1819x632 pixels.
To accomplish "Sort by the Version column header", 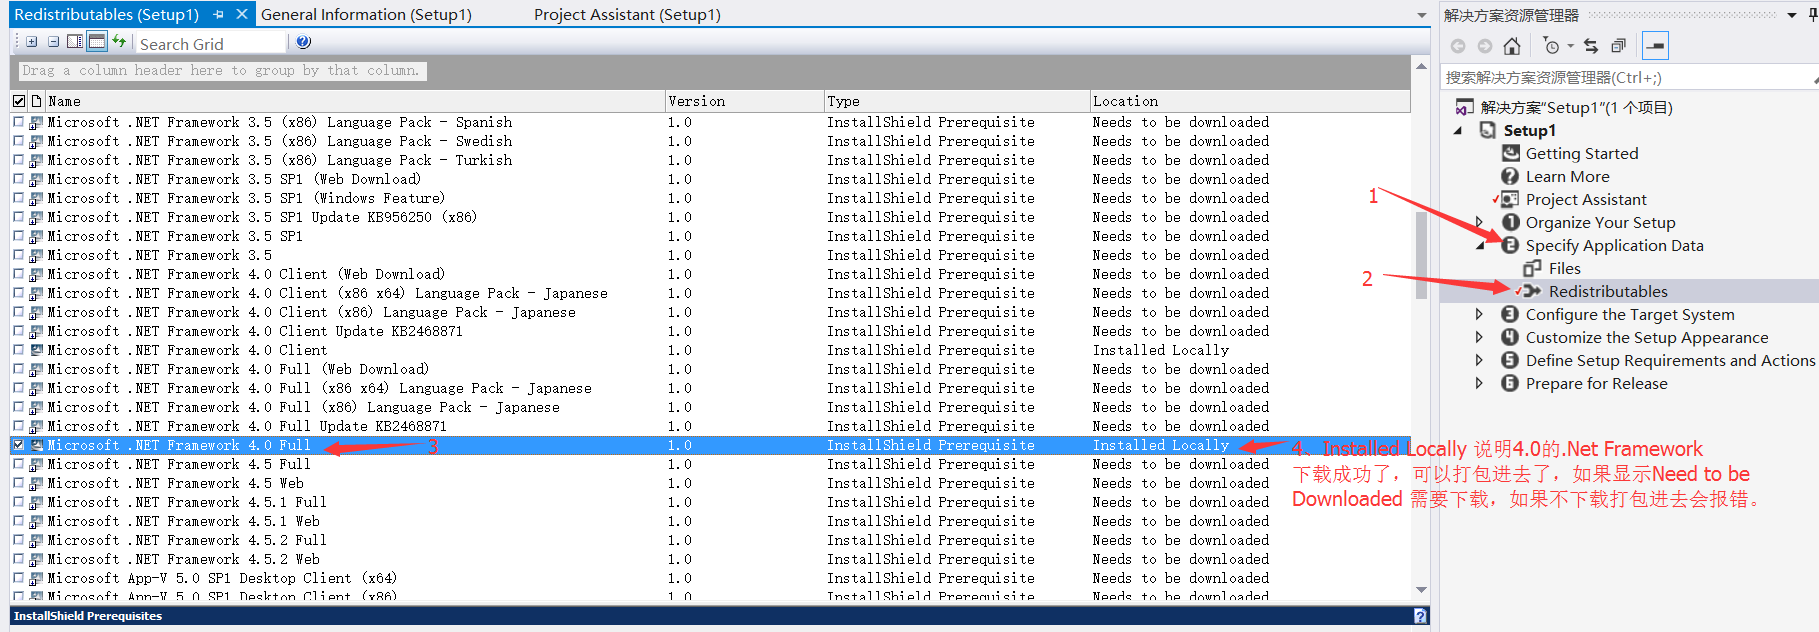I will 745,101.
